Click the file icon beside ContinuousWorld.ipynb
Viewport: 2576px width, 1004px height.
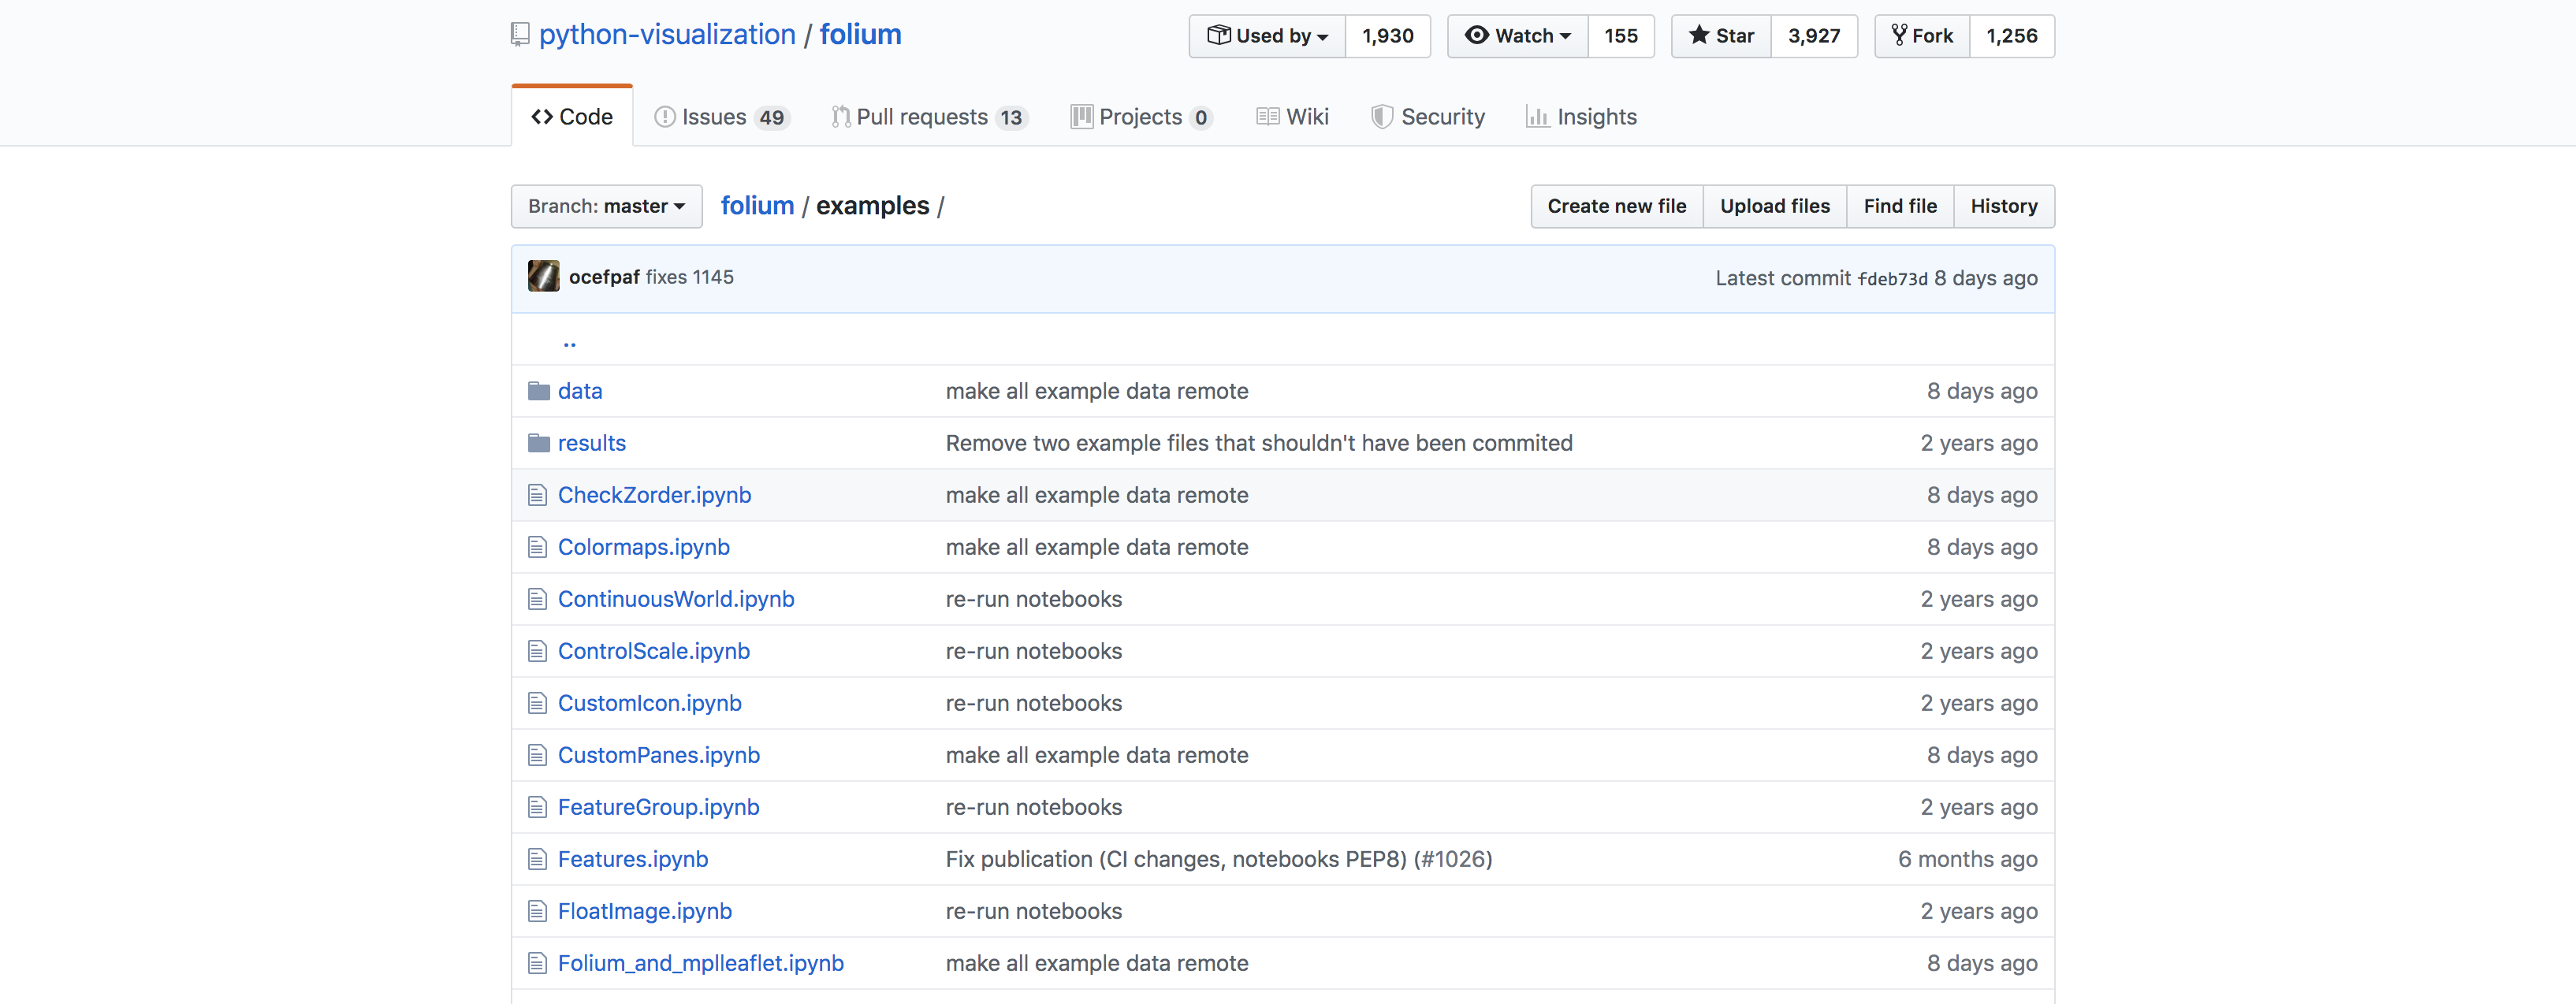pyautogui.click(x=538, y=599)
